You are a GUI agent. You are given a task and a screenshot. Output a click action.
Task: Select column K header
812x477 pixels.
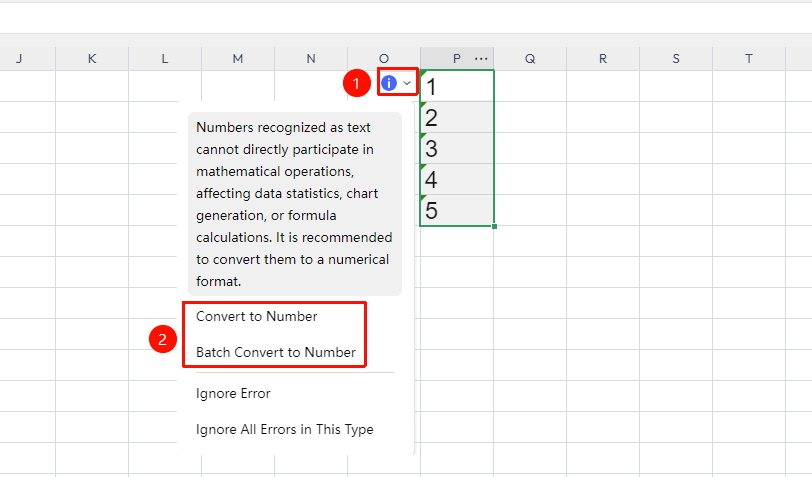tap(92, 59)
